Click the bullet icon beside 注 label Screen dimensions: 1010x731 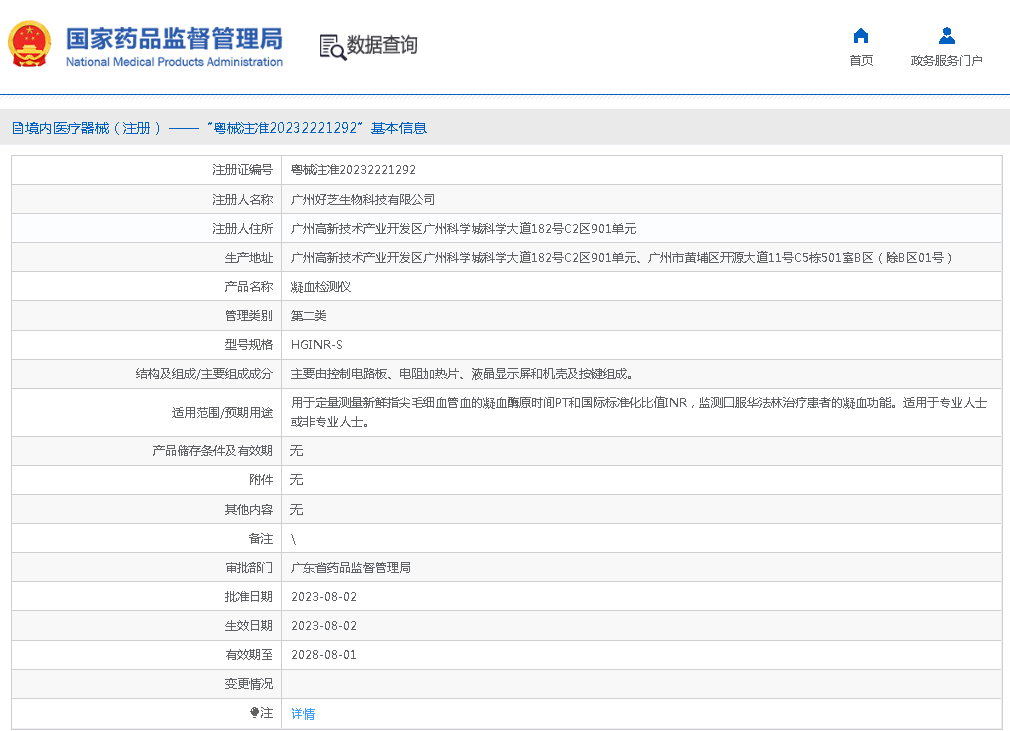coord(255,713)
